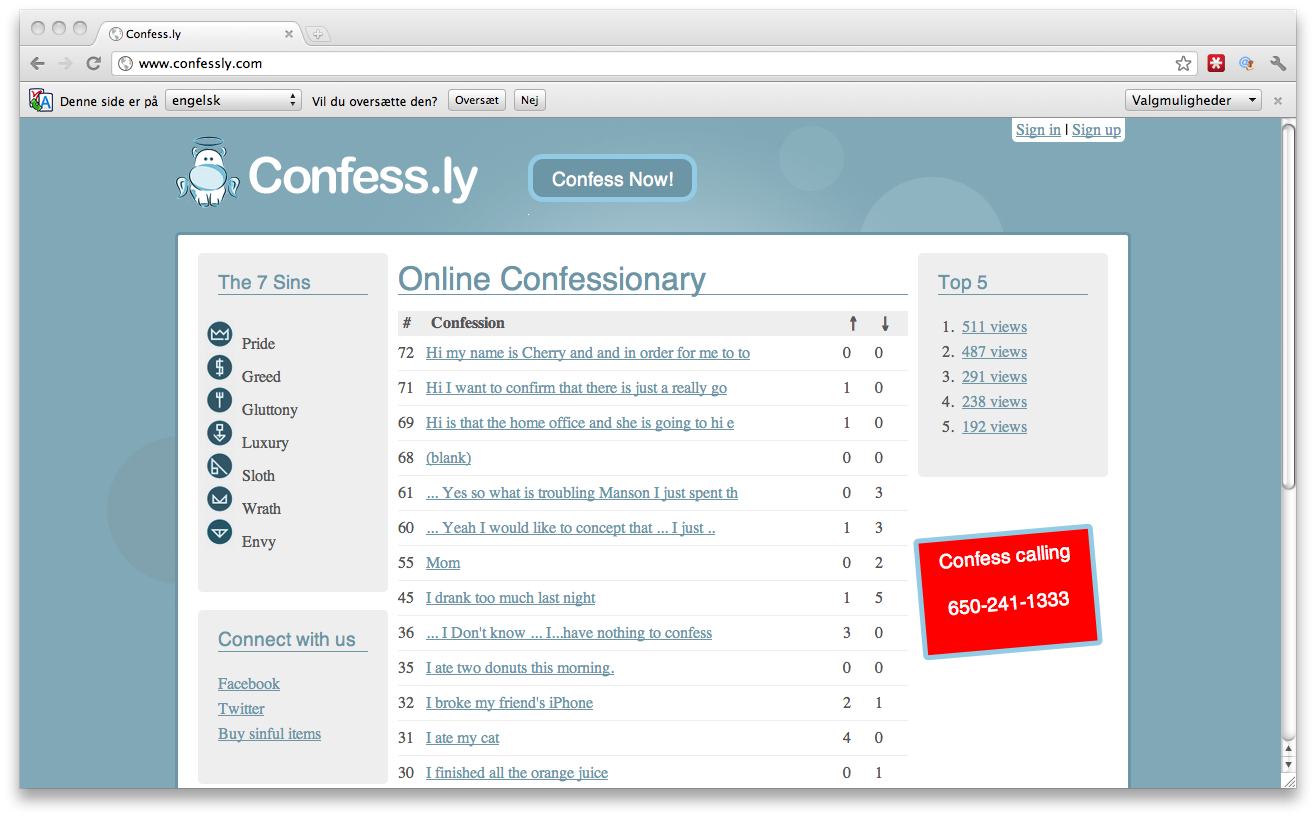
Task: Open 'I ate my cat' confession
Action: 462,738
